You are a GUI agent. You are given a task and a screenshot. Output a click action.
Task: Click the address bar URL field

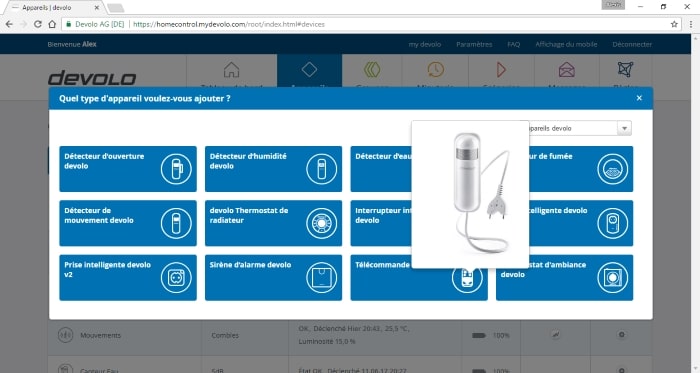371,24
